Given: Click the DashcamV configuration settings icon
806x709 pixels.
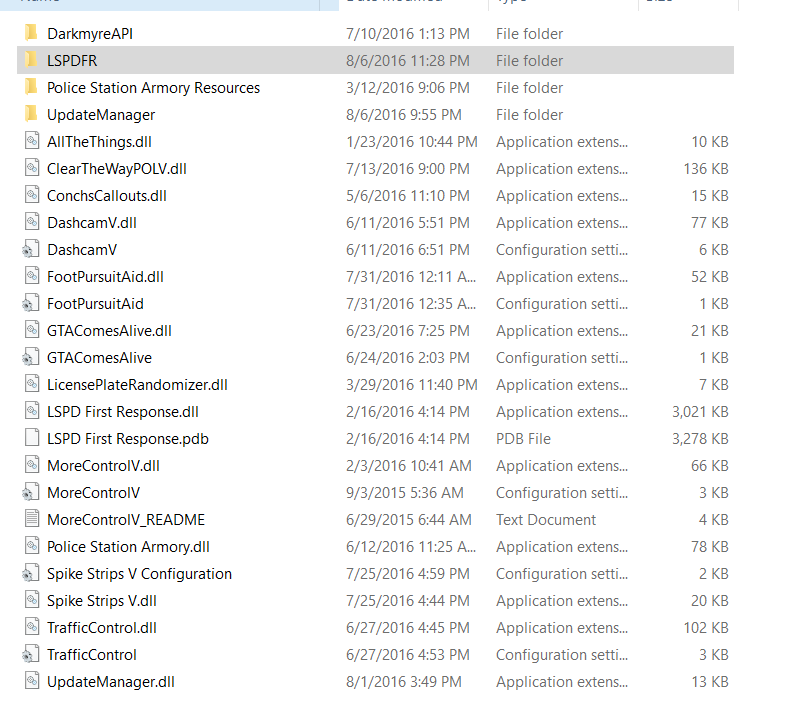Looking at the screenshot, I should pos(30,249).
